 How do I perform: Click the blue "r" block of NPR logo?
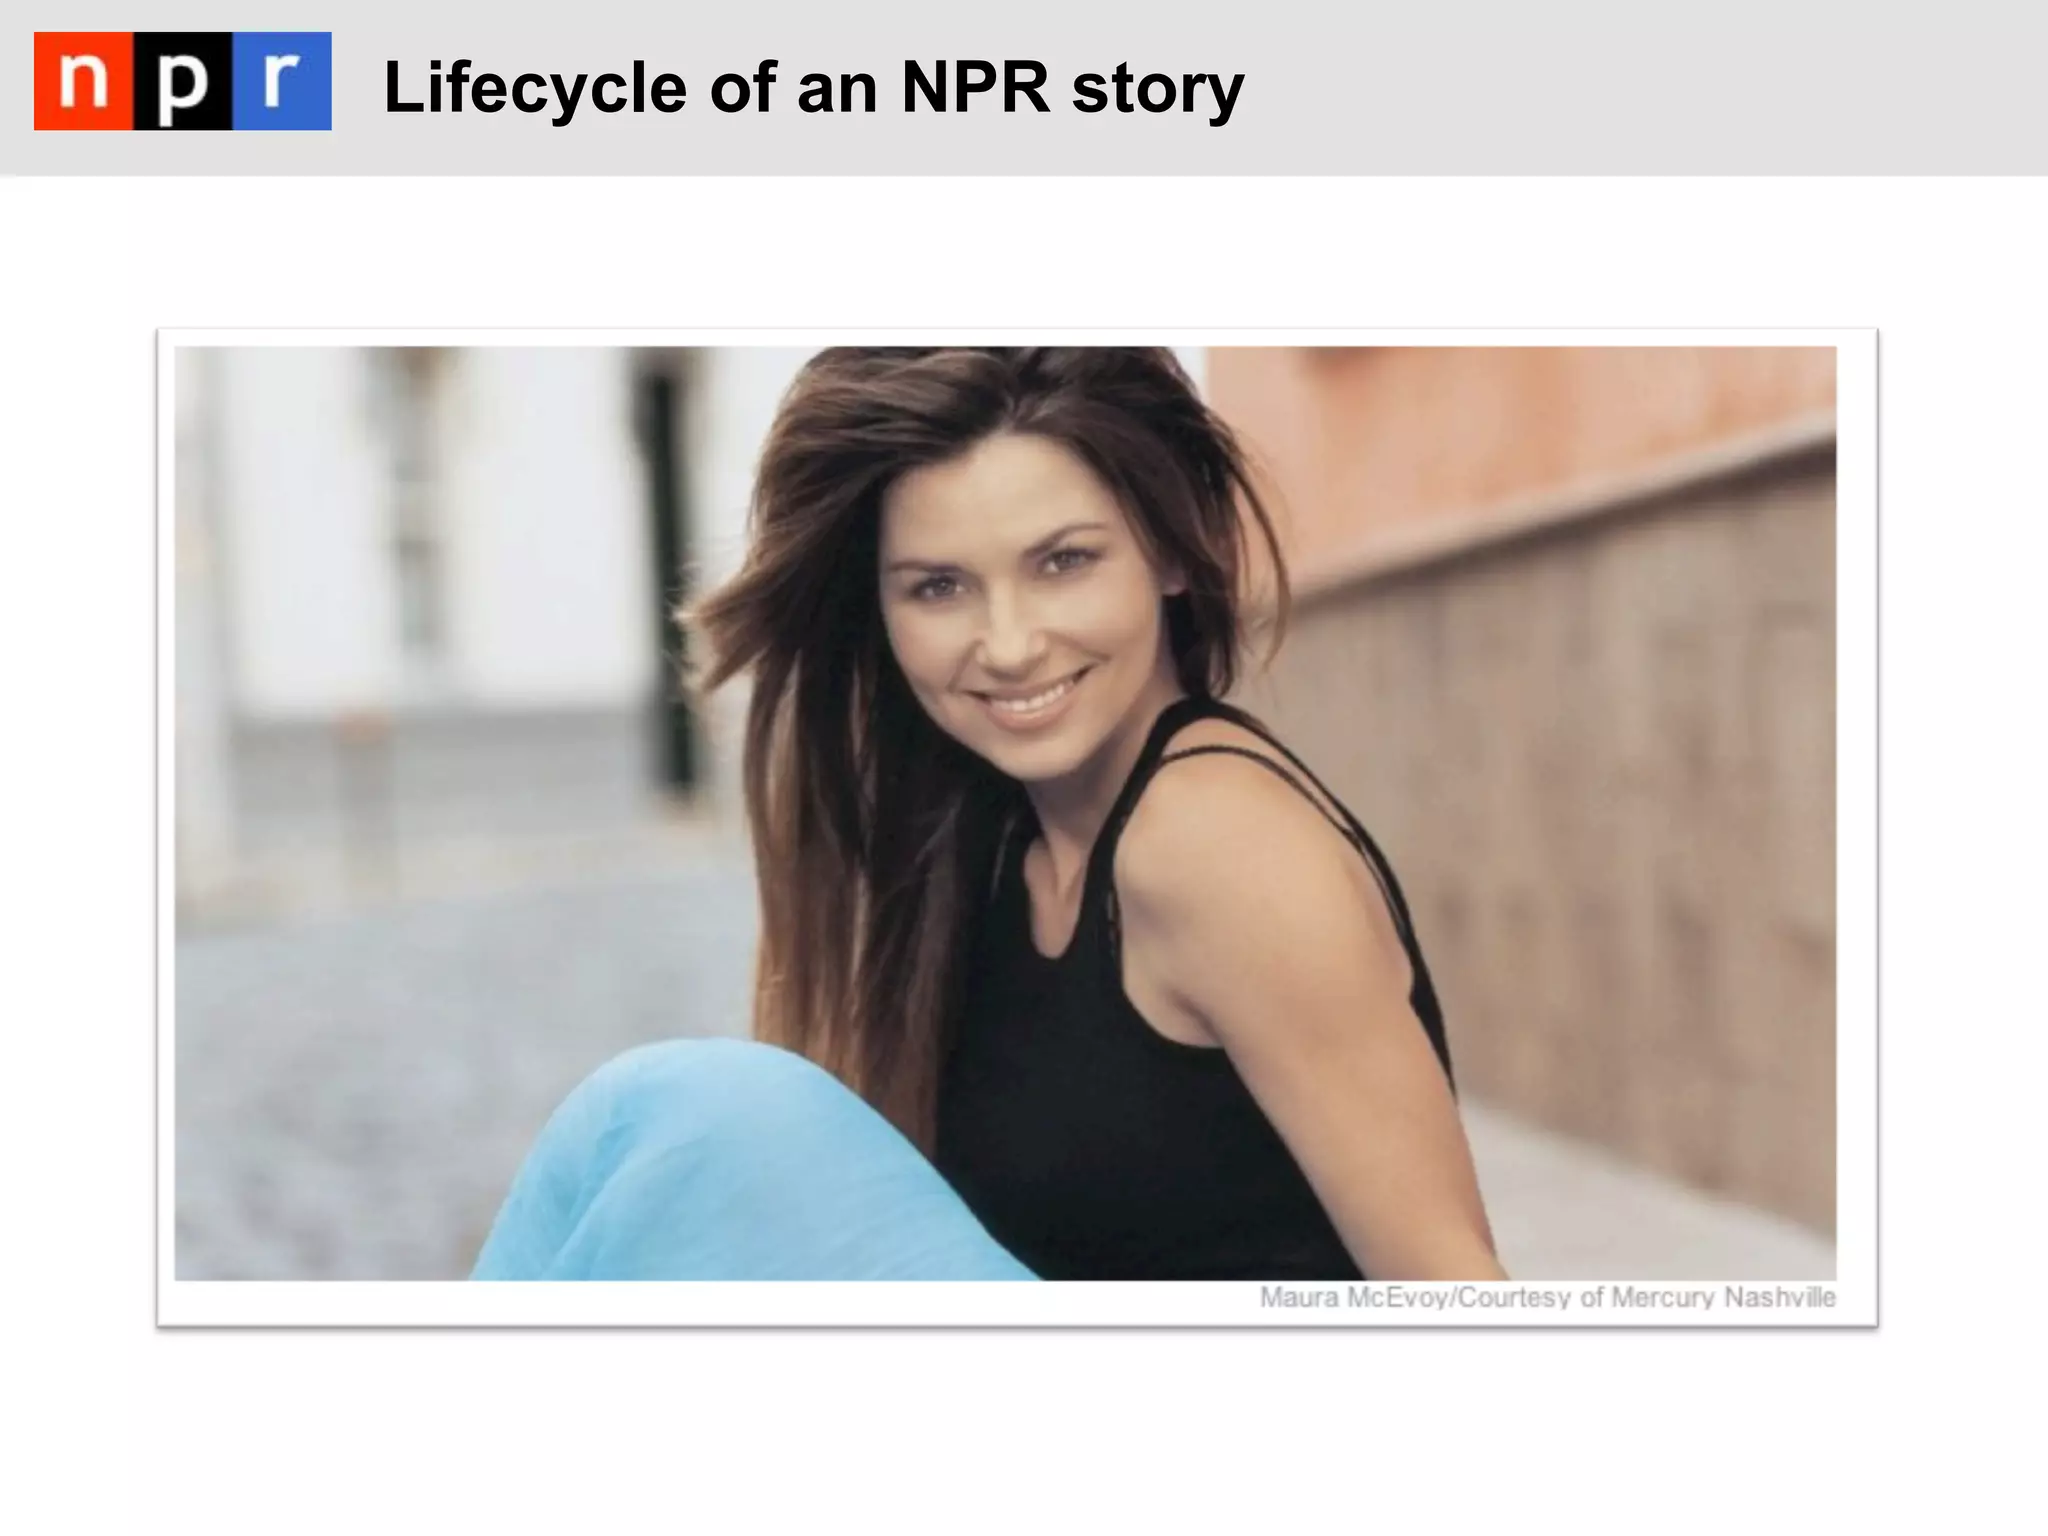(x=282, y=81)
